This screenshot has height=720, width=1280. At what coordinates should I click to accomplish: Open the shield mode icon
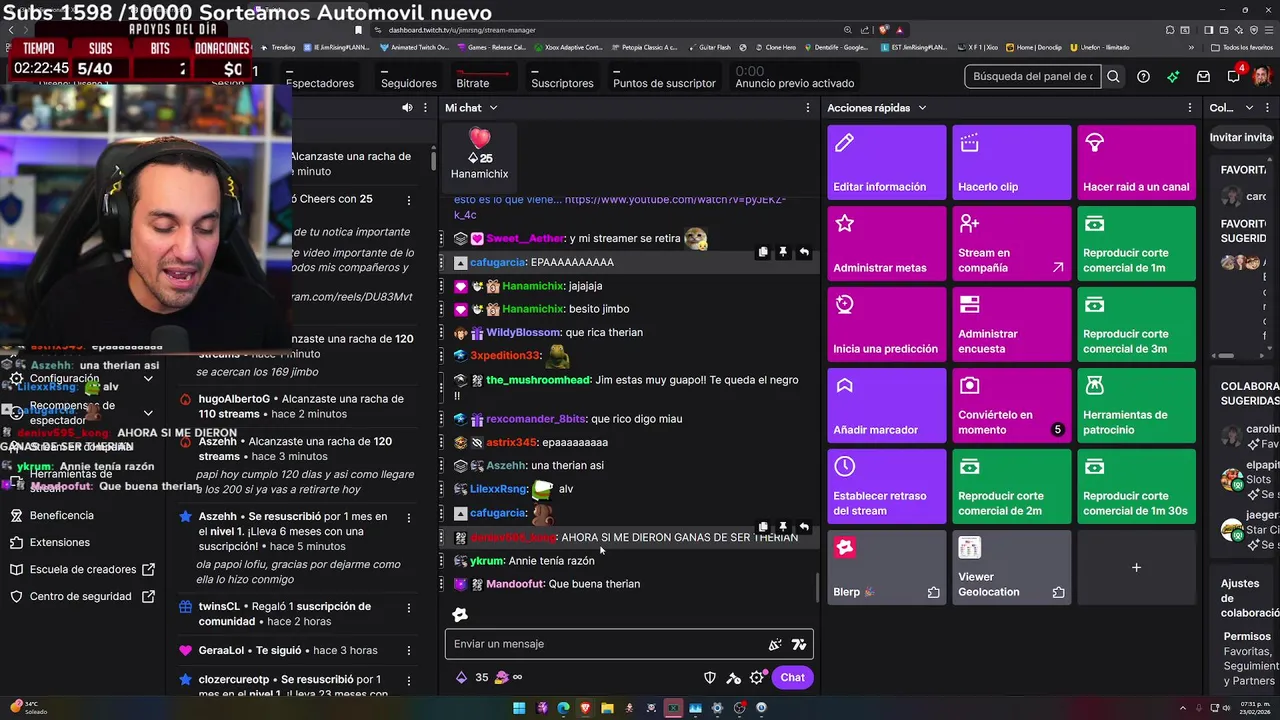click(x=710, y=677)
